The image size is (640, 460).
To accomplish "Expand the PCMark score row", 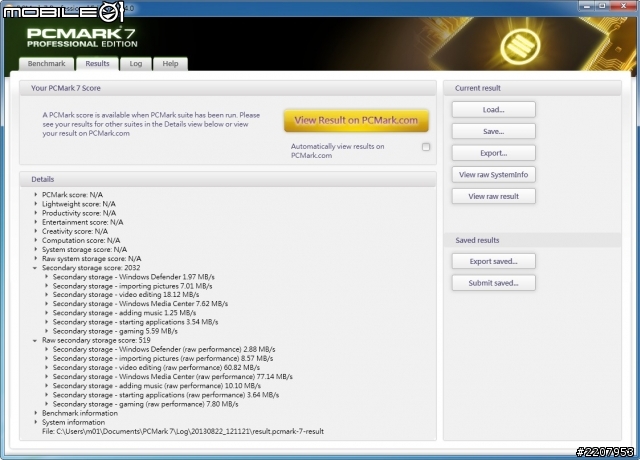I will 36,195.
